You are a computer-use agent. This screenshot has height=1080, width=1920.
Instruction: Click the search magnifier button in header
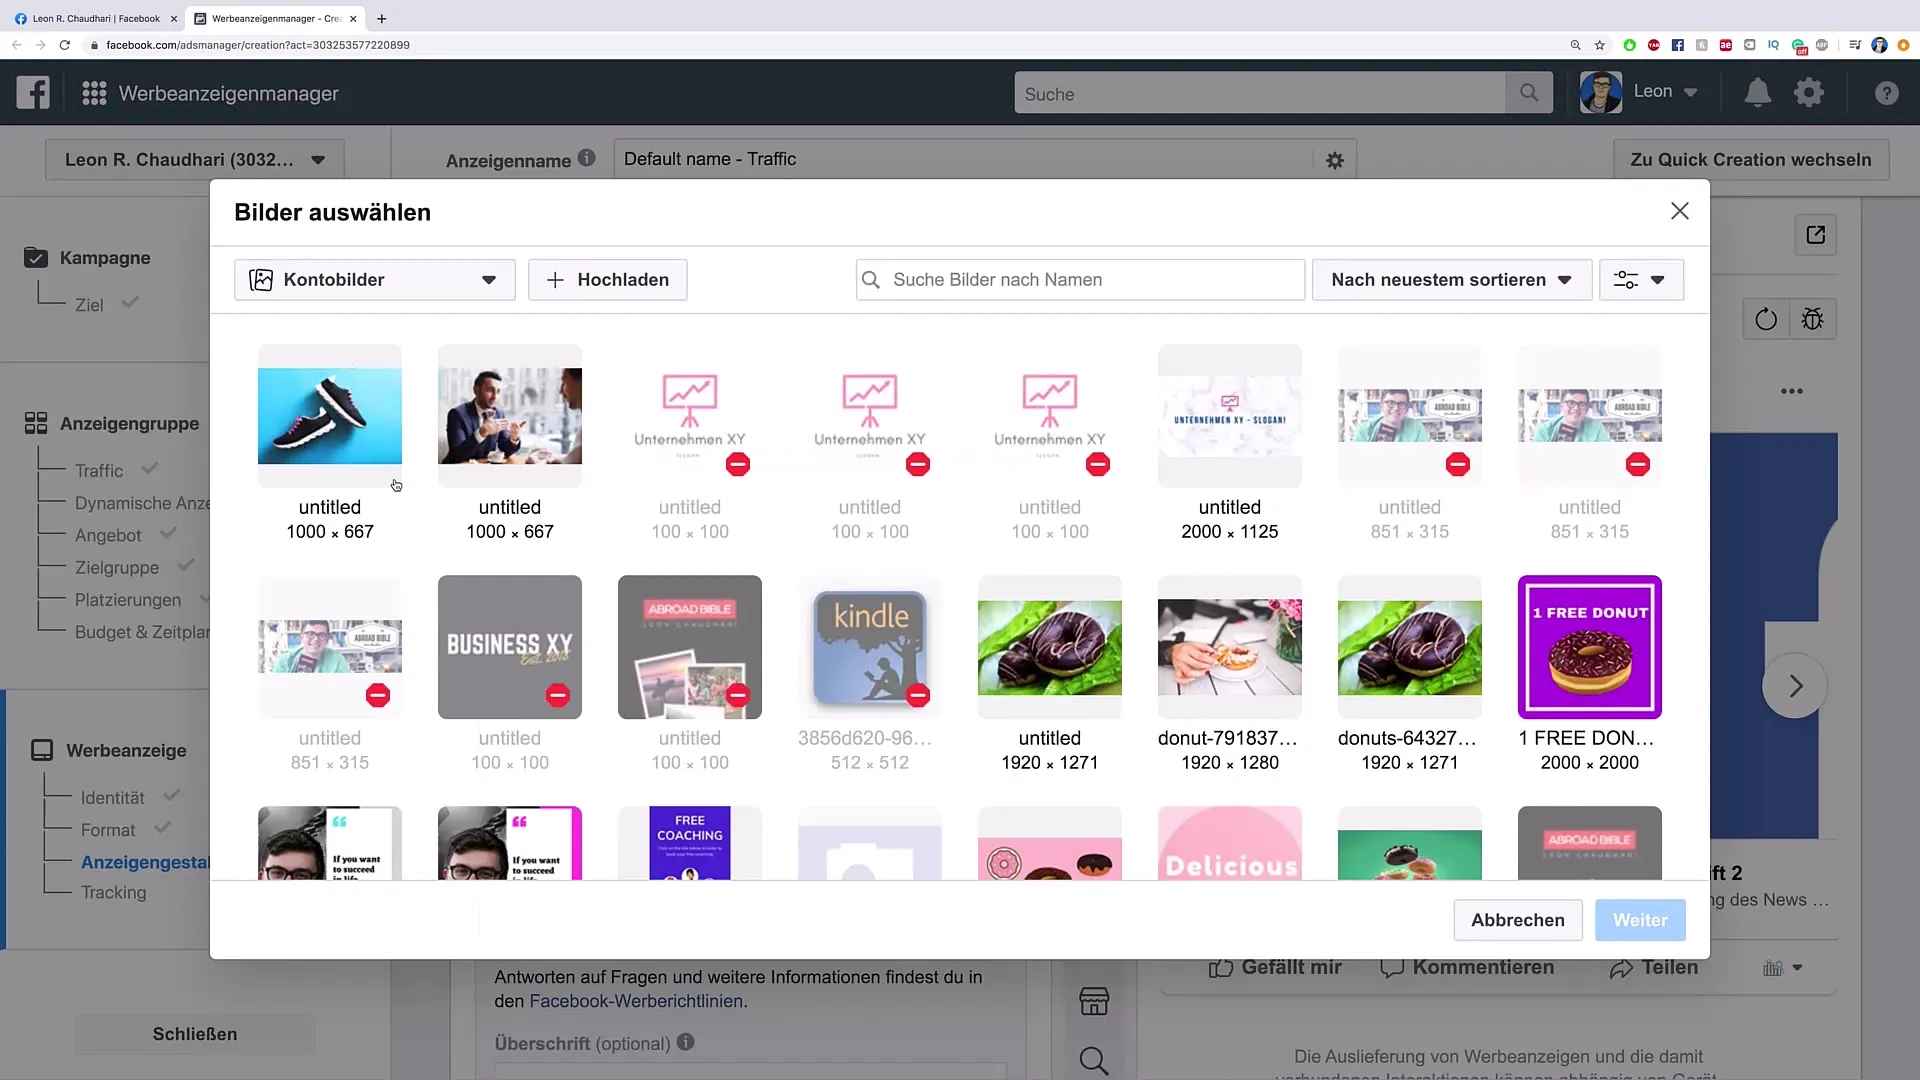point(1529,93)
